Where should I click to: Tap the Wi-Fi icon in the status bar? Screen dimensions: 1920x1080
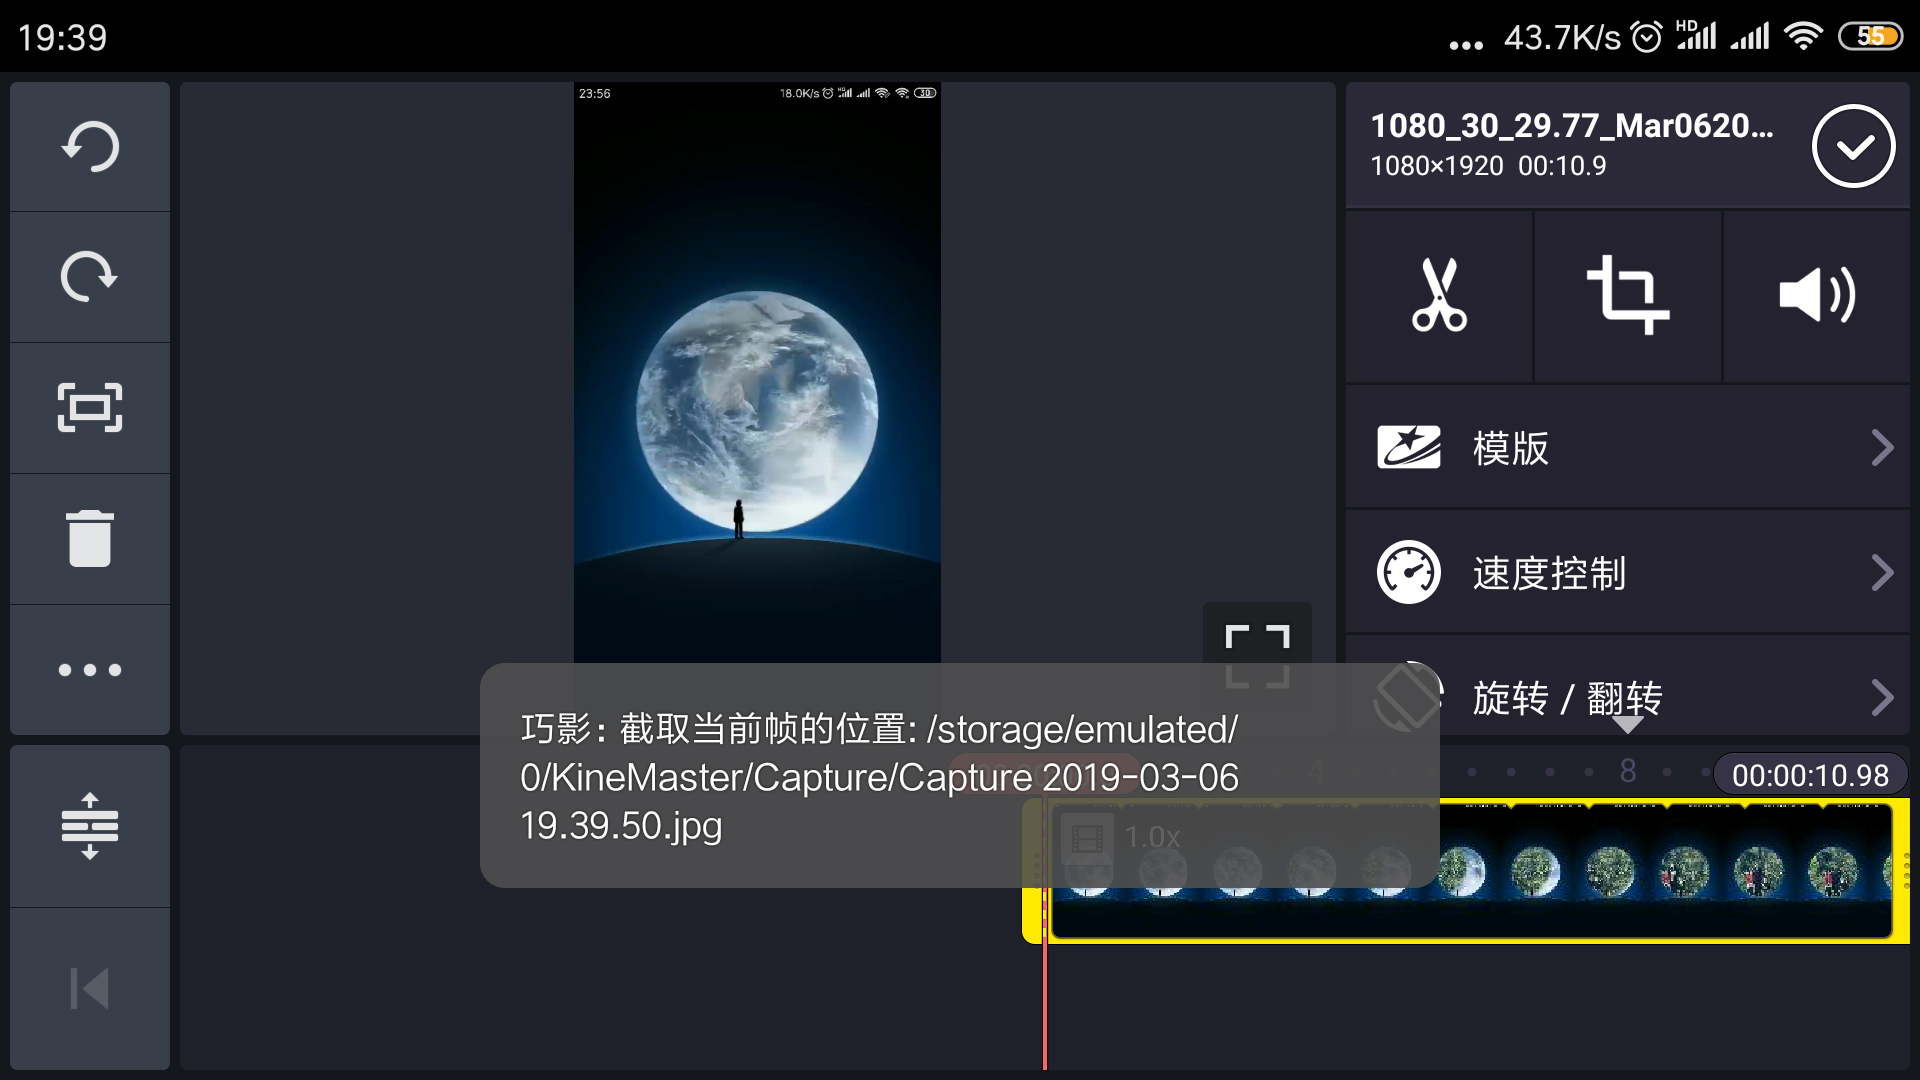(x=1803, y=37)
